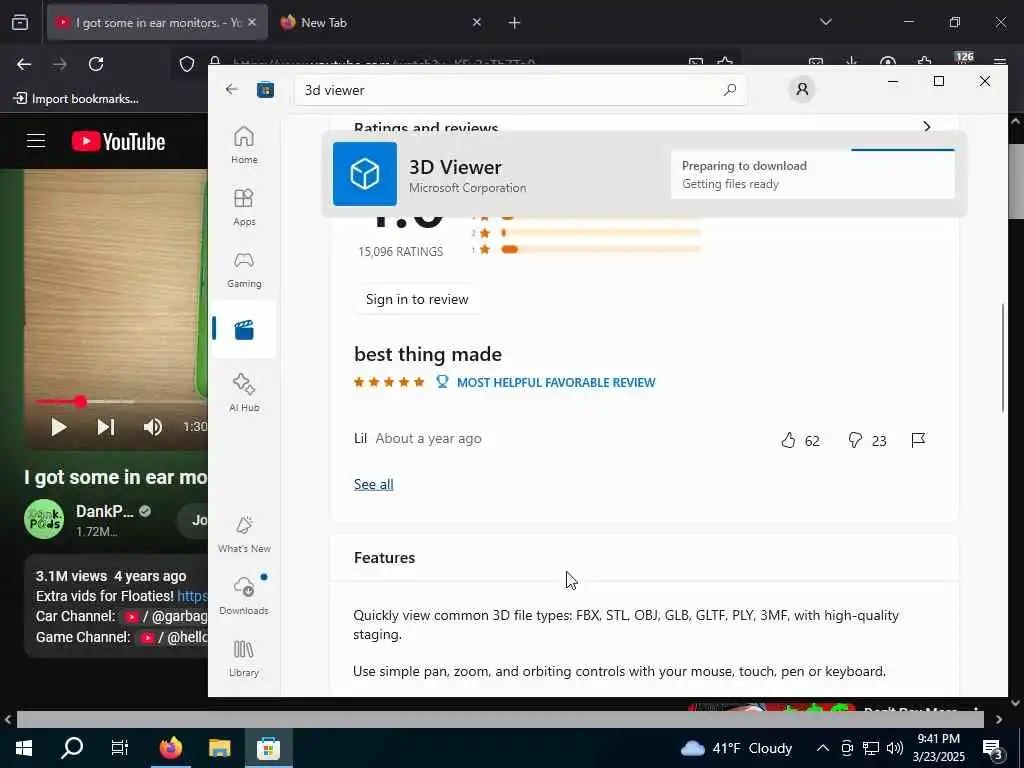Open Gaming section in Store sidebar
1024x768 pixels.
pos(244,269)
